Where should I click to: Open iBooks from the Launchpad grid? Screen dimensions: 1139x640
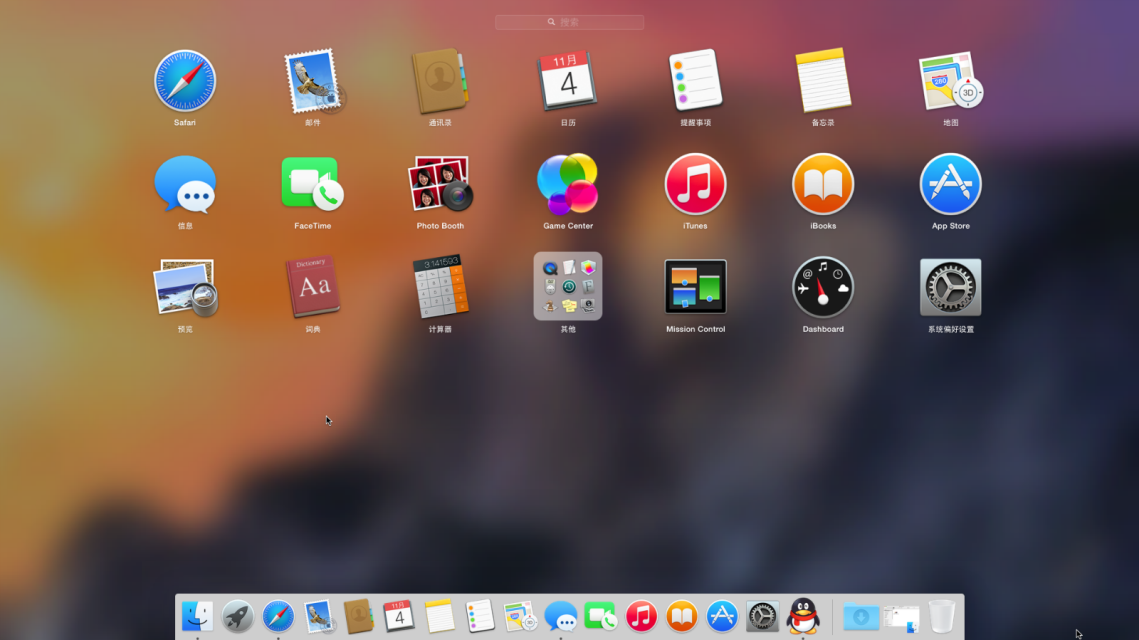[823, 184]
